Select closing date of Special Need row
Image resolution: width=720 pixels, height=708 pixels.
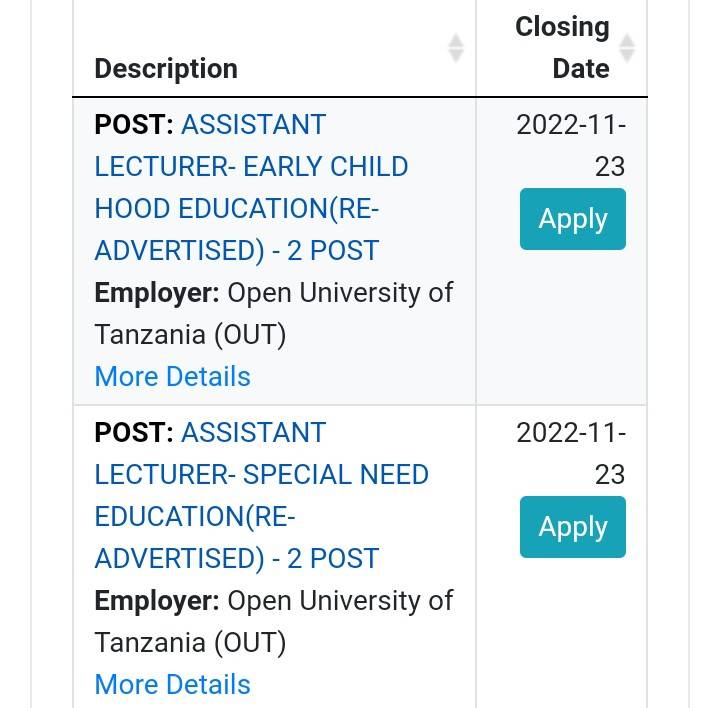tap(571, 453)
